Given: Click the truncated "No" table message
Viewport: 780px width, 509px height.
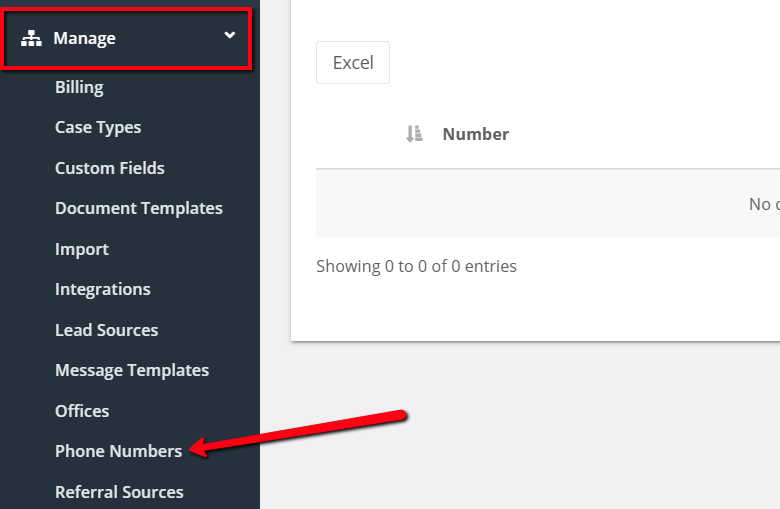Looking at the screenshot, I should [764, 204].
